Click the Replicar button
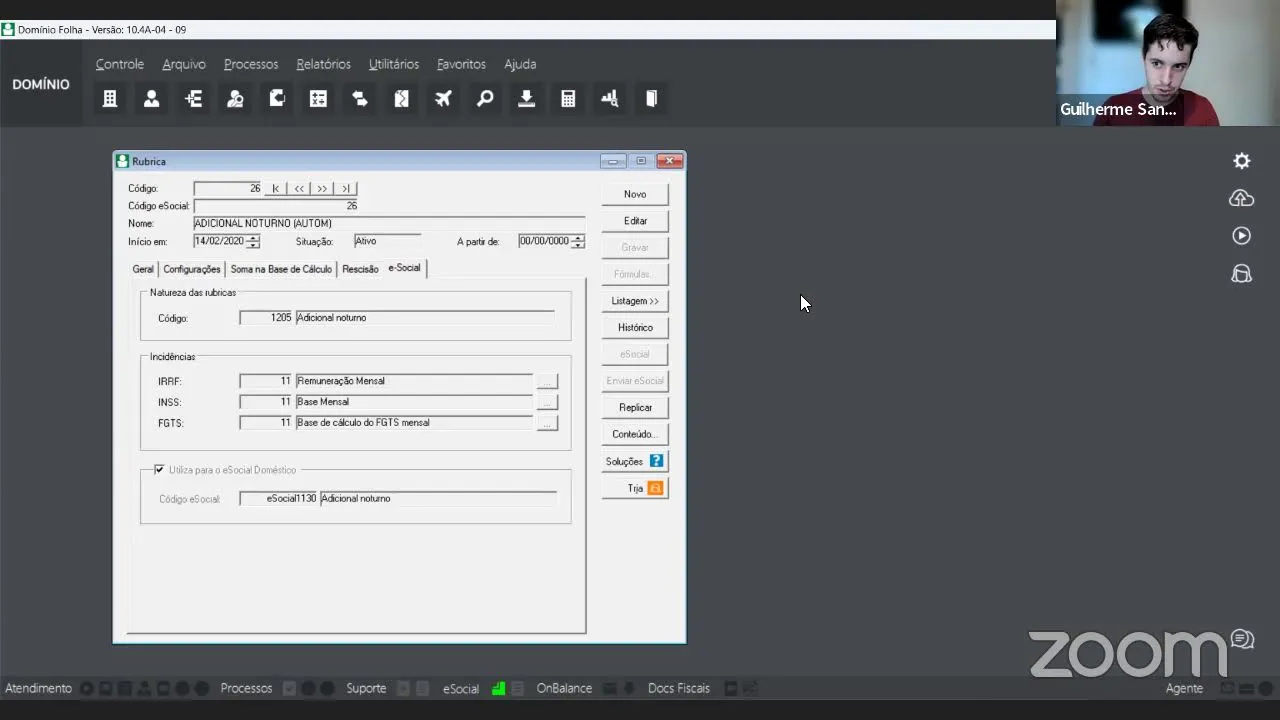Image resolution: width=1280 pixels, height=720 pixels. [x=635, y=407]
